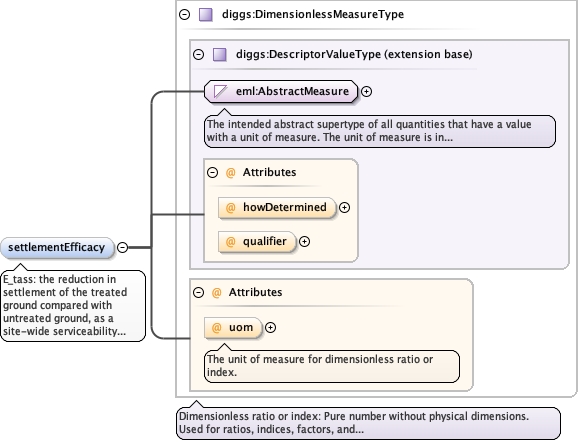Click the diggs:DimensionlessMeasureType complex type icon
The width and height of the screenshot is (579, 443).
[206, 14]
